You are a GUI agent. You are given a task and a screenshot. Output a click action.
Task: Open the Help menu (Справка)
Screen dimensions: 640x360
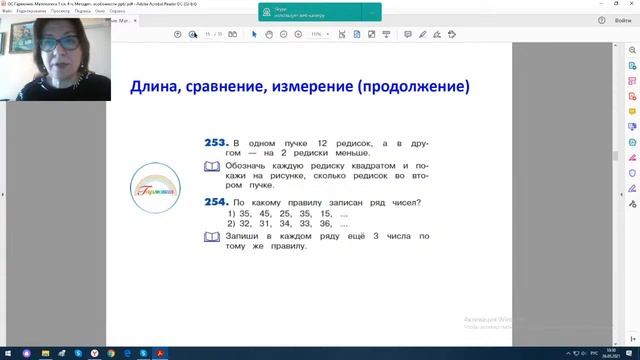(x=117, y=11)
